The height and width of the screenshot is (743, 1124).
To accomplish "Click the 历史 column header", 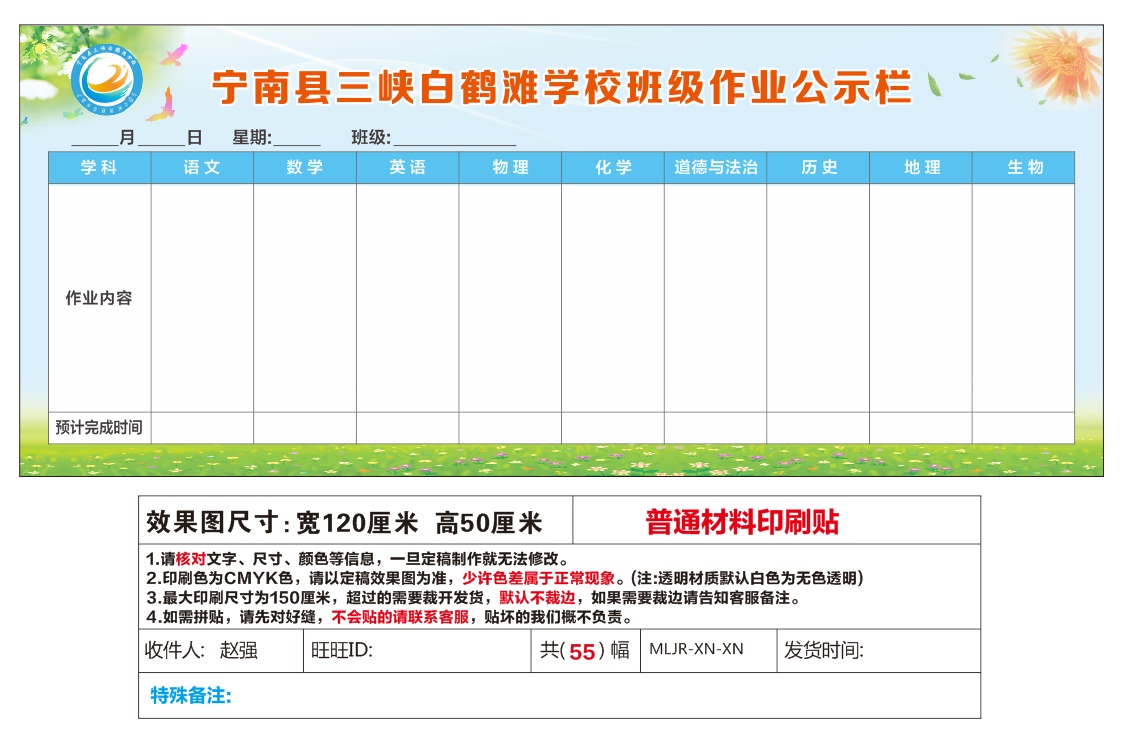I will point(818,167).
